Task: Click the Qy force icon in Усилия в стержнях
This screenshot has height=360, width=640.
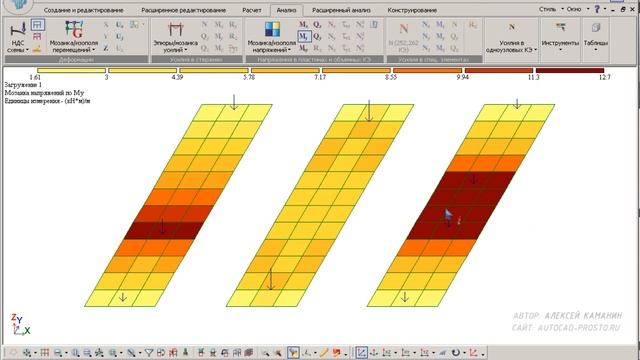Action: click(x=204, y=36)
